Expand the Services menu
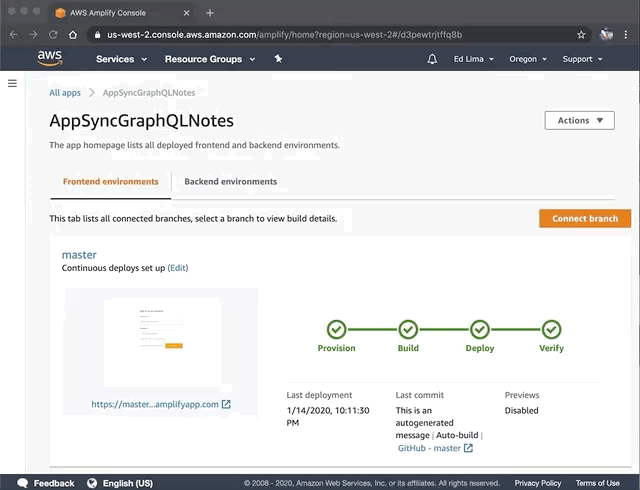 coord(121,59)
